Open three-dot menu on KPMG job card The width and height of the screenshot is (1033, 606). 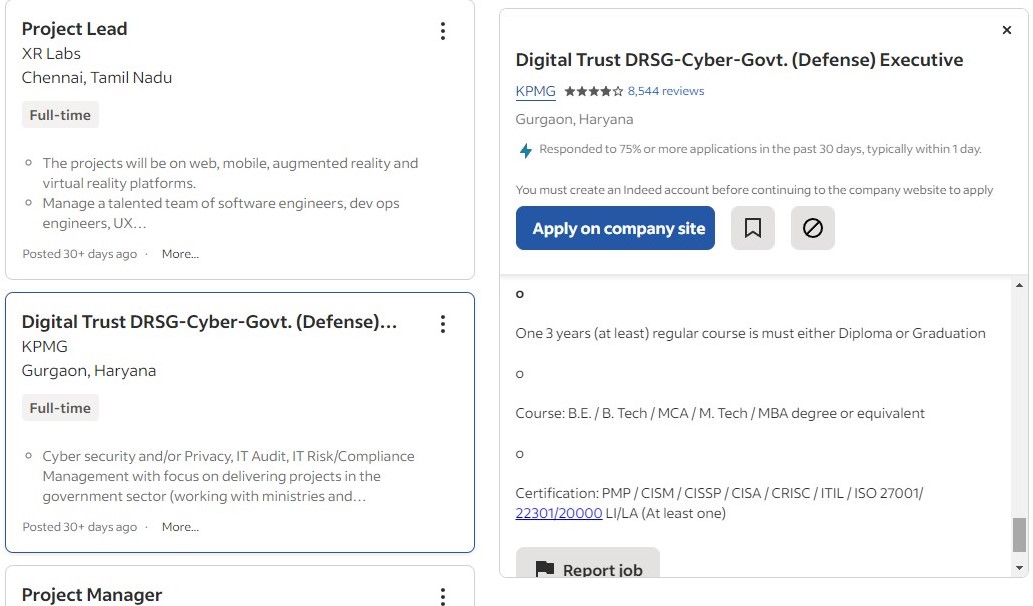(x=443, y=324)
